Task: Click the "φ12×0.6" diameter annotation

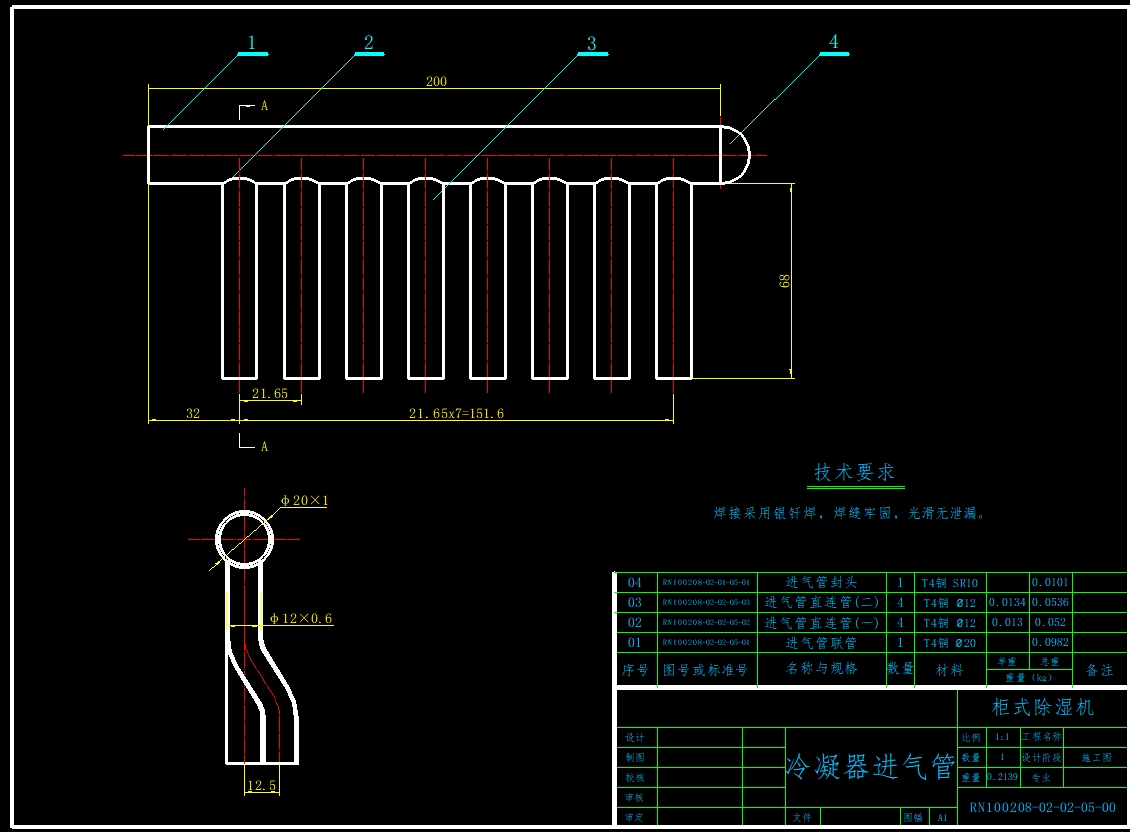Action: pyautogui.click(x=301, y=619)
